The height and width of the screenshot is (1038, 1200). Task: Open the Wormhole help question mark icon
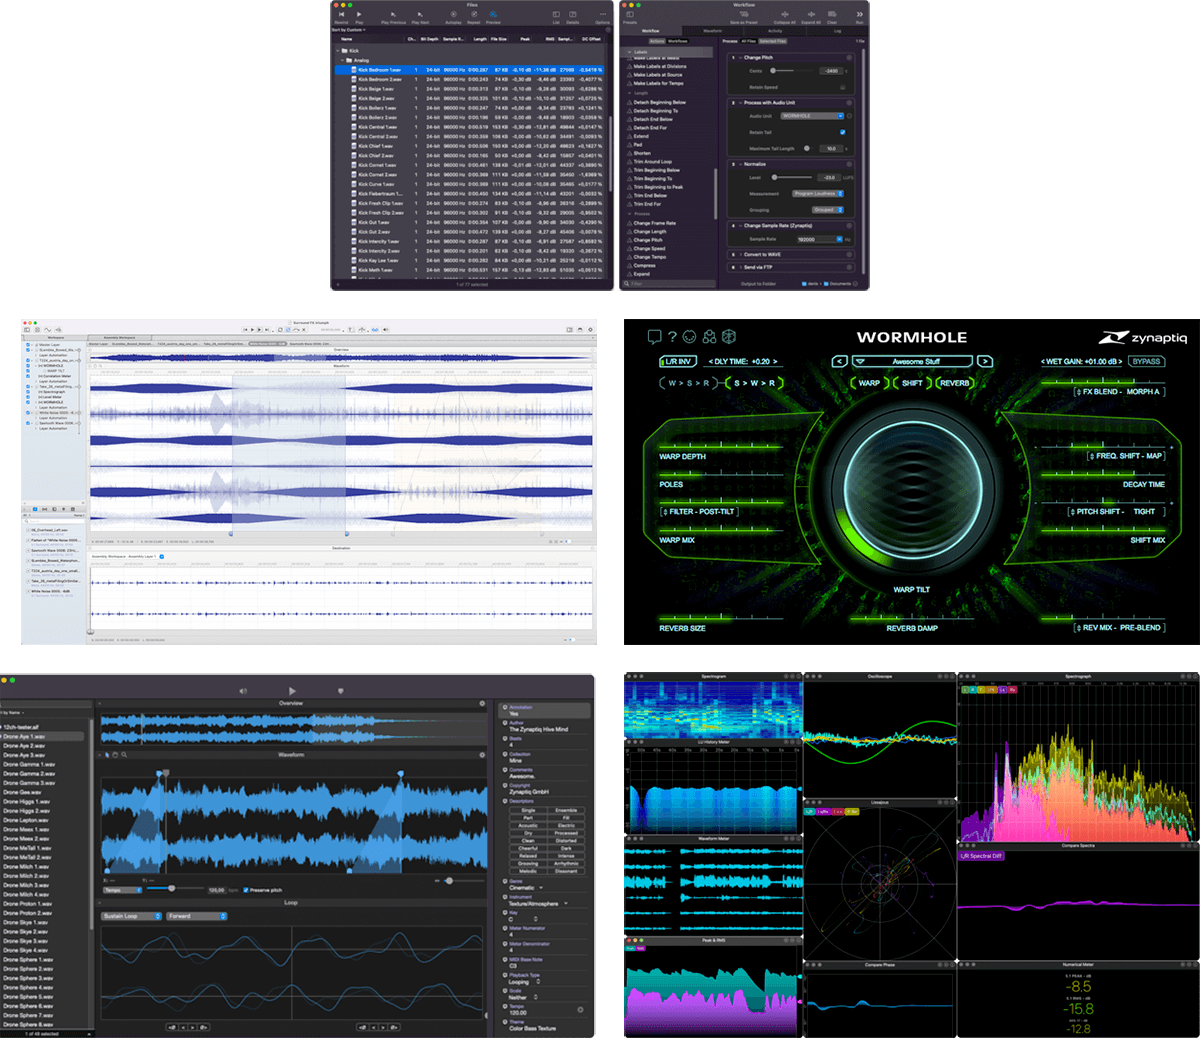672,337
